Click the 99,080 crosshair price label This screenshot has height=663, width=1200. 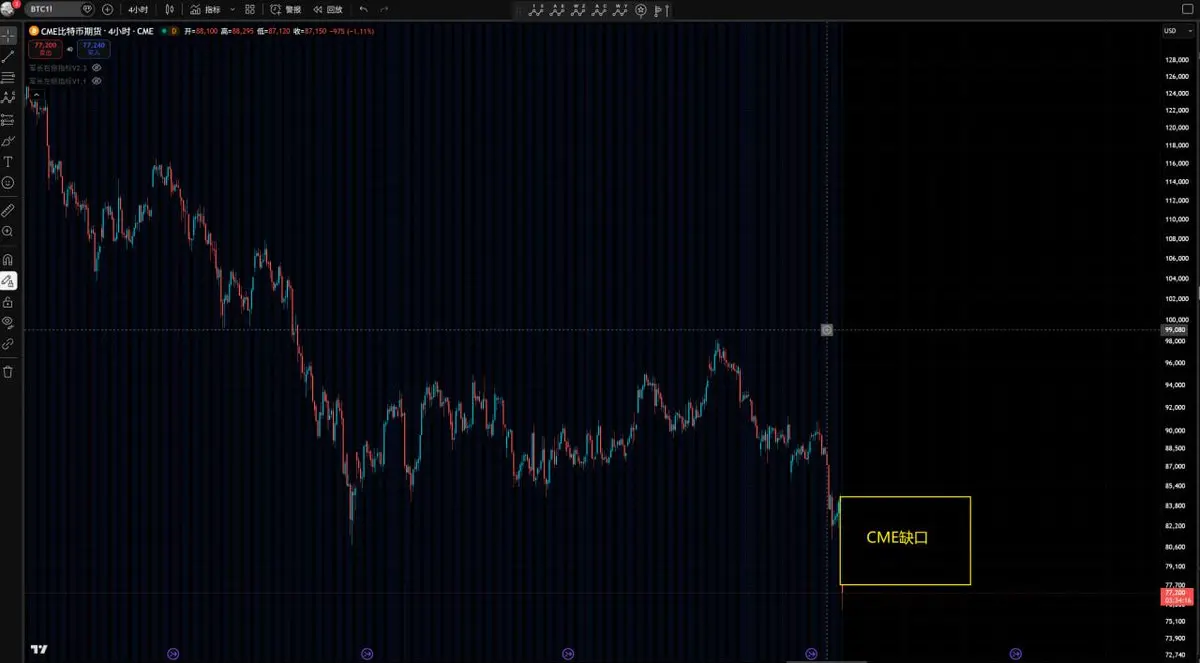pyautogui.click(x=1175, y=329)
